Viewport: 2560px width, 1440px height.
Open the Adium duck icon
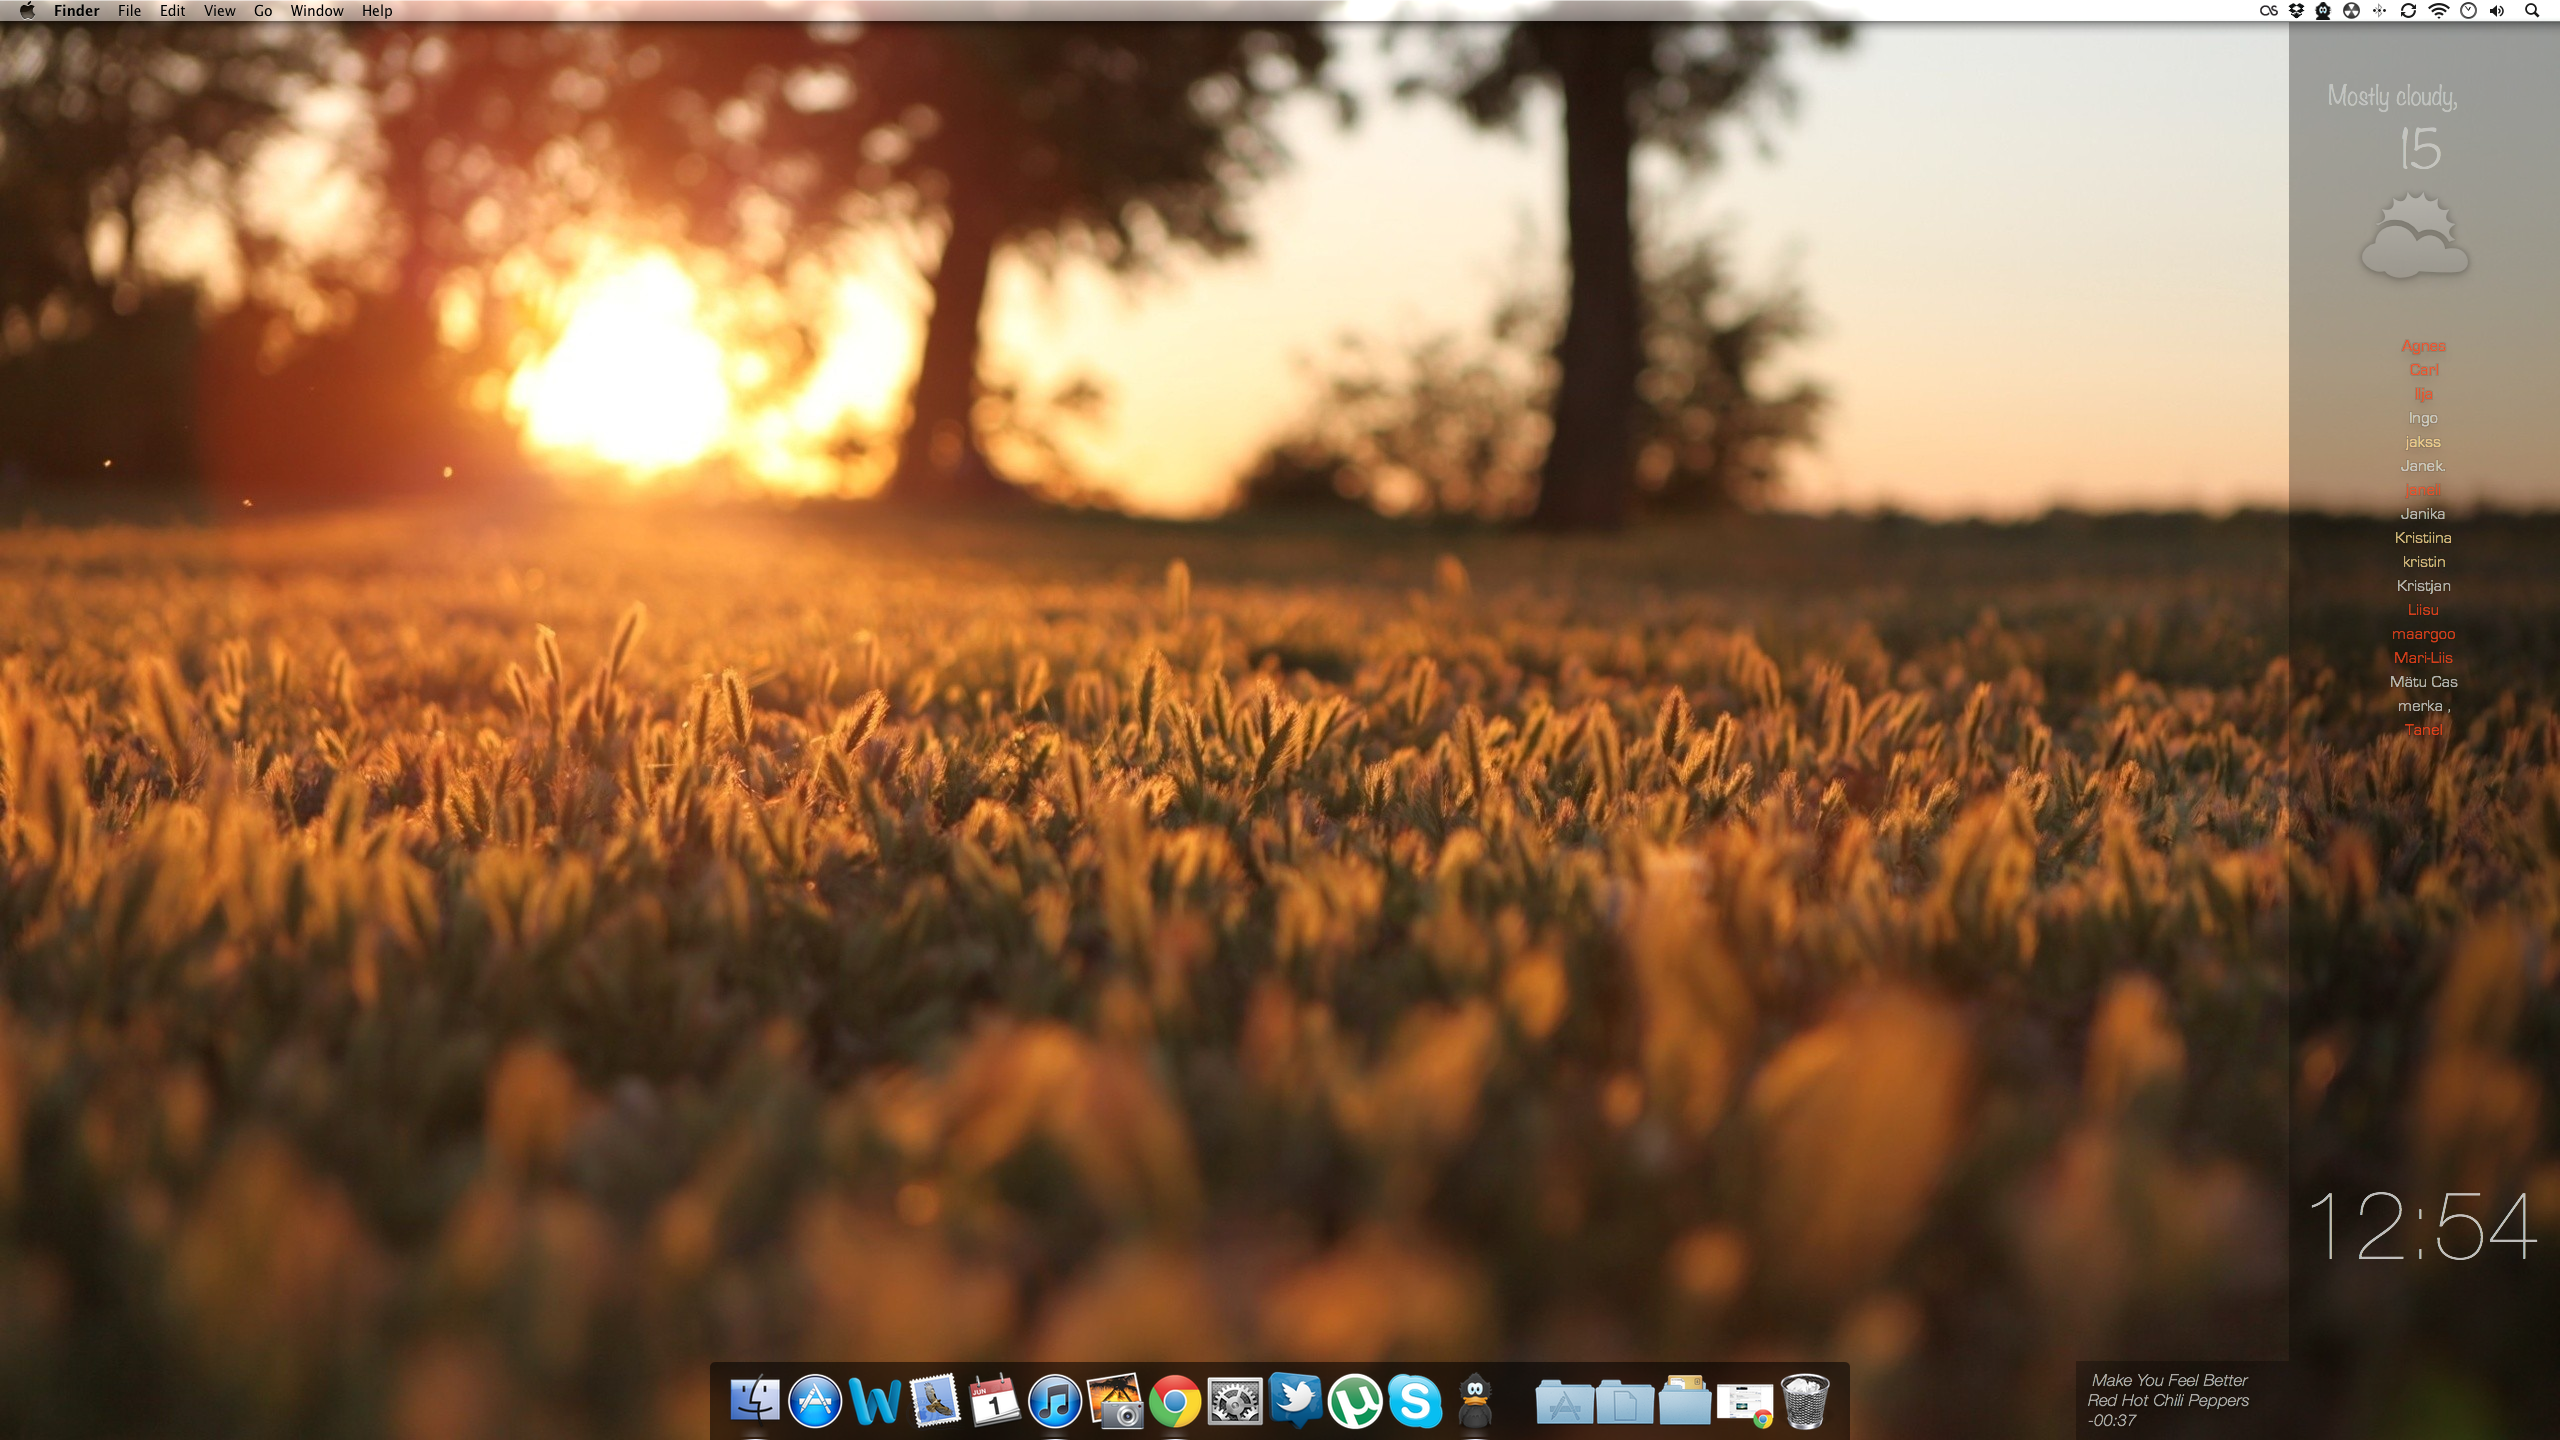[1475, 1401]
